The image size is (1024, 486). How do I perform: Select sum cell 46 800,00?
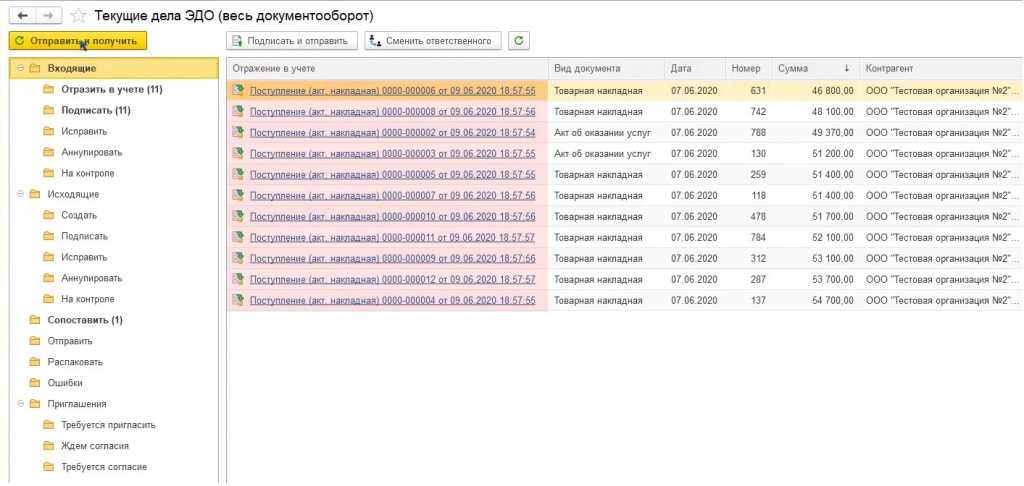815,91
